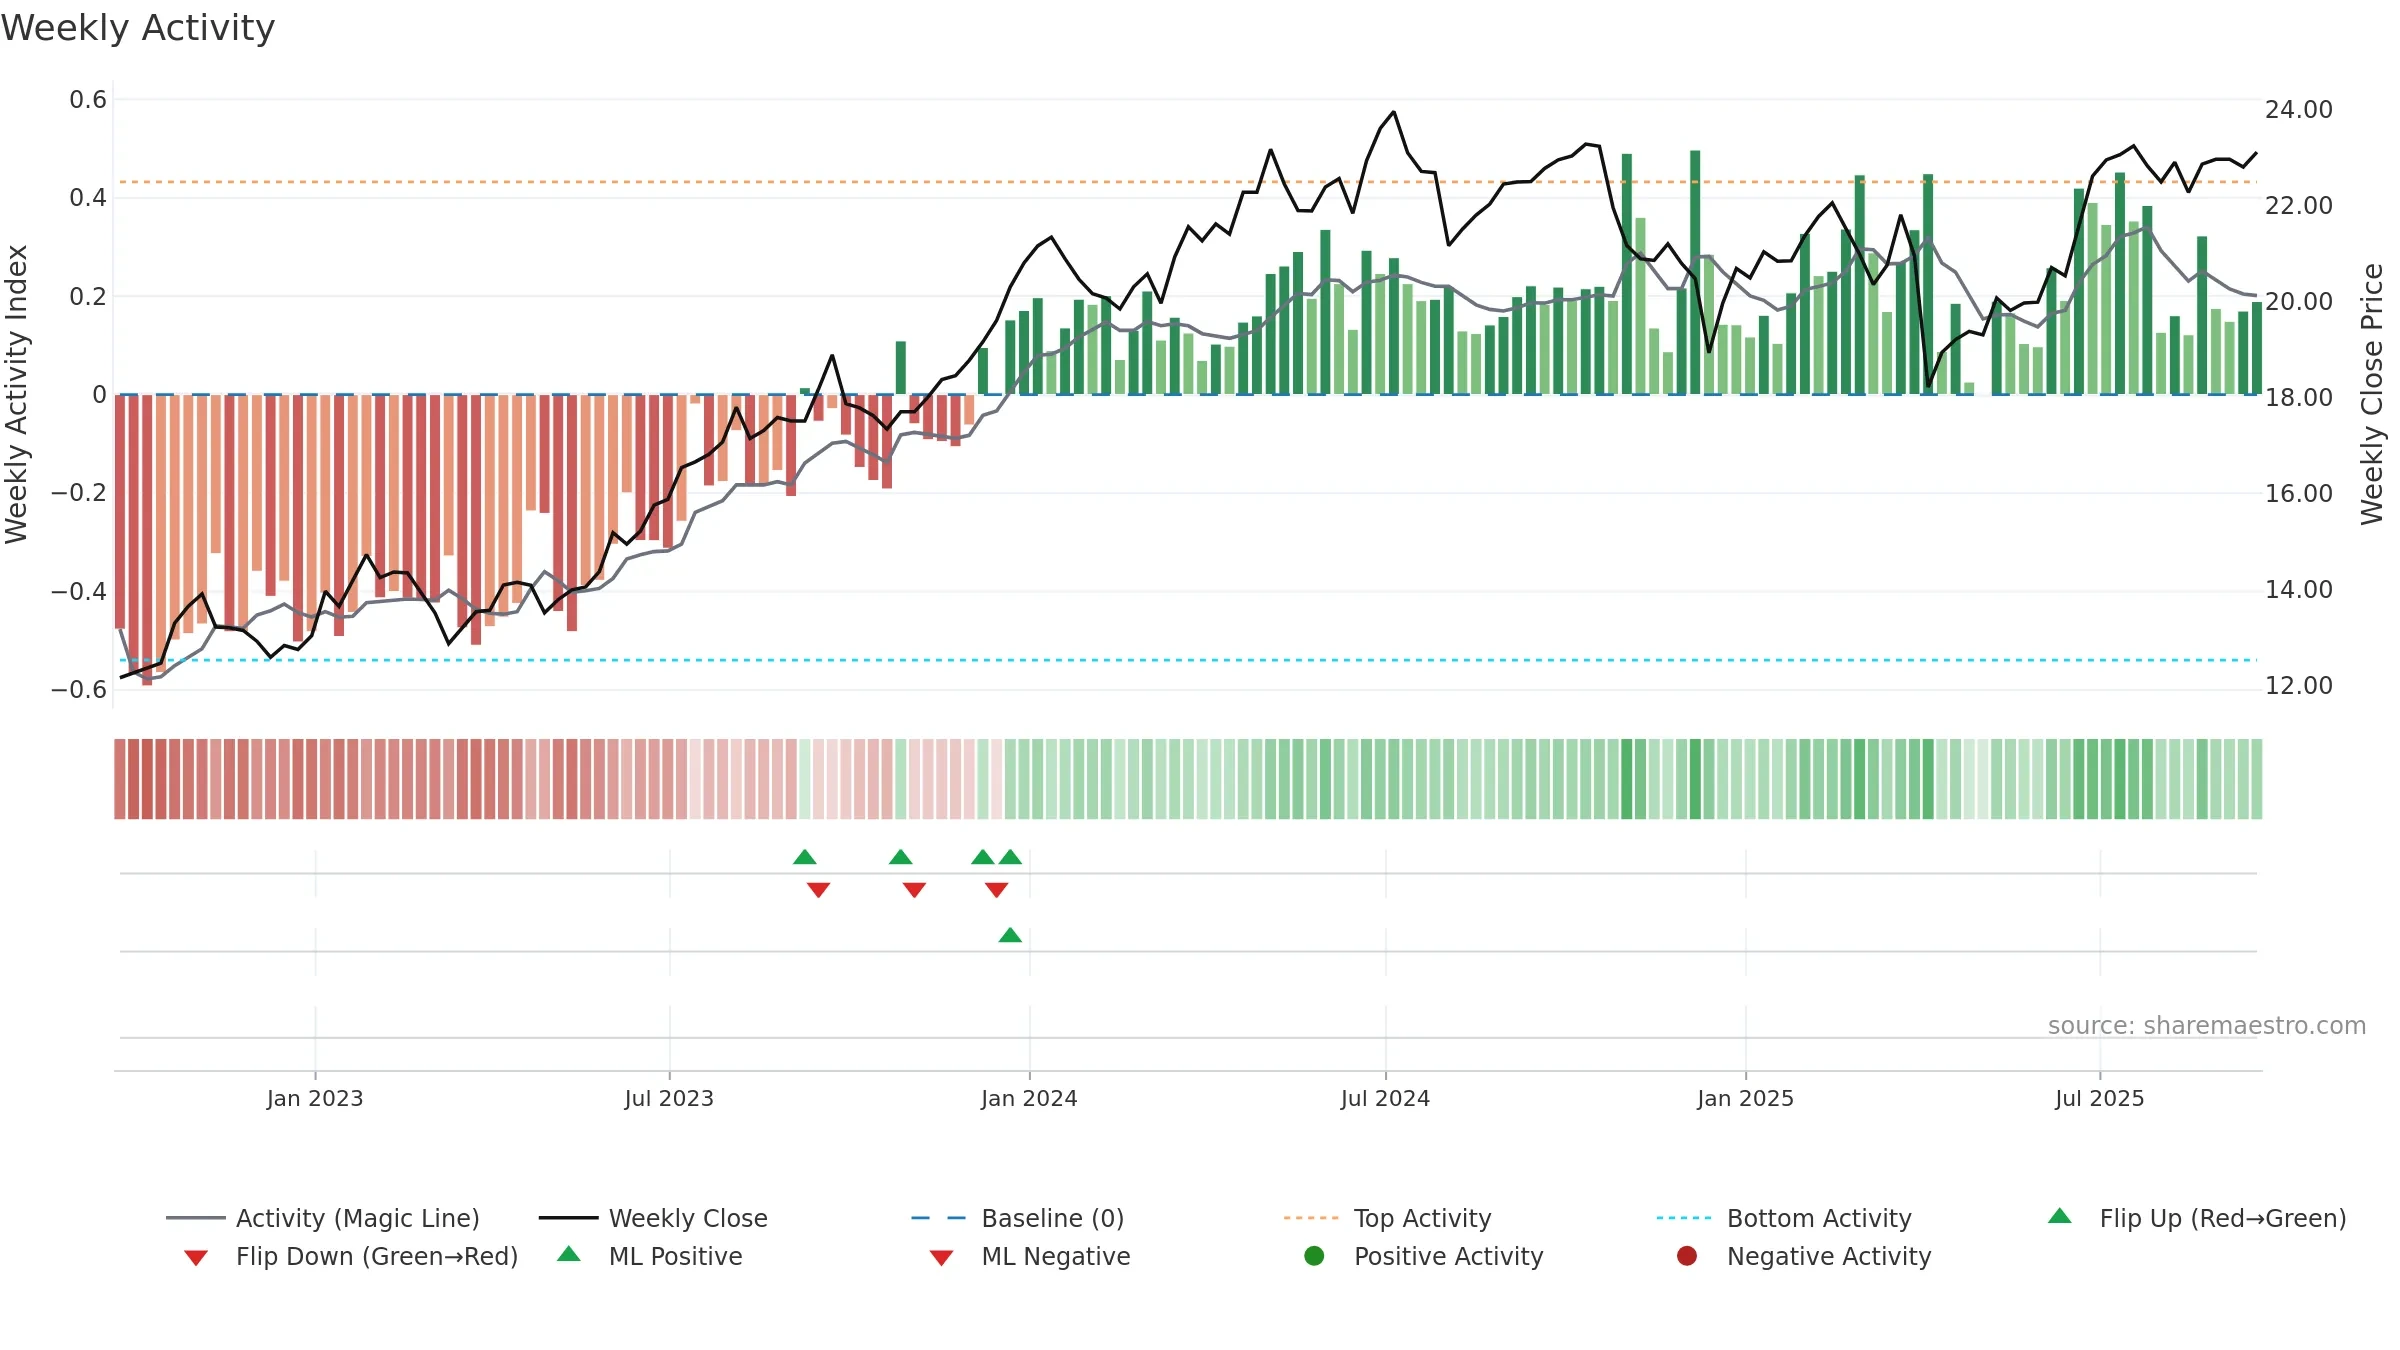This screenshot has width=2400, height=1350.
Task: Click the 20.00 price axis label
Action: [x=2299, y=301]
